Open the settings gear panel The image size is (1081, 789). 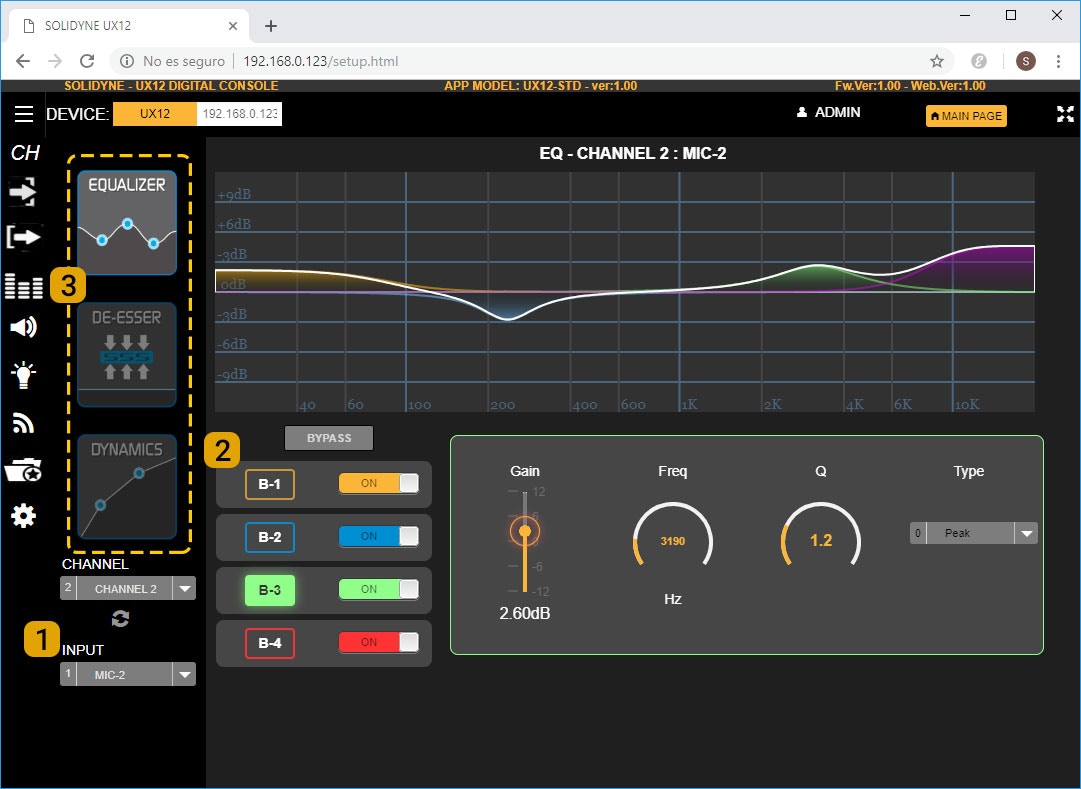click(x=22, y=515)
